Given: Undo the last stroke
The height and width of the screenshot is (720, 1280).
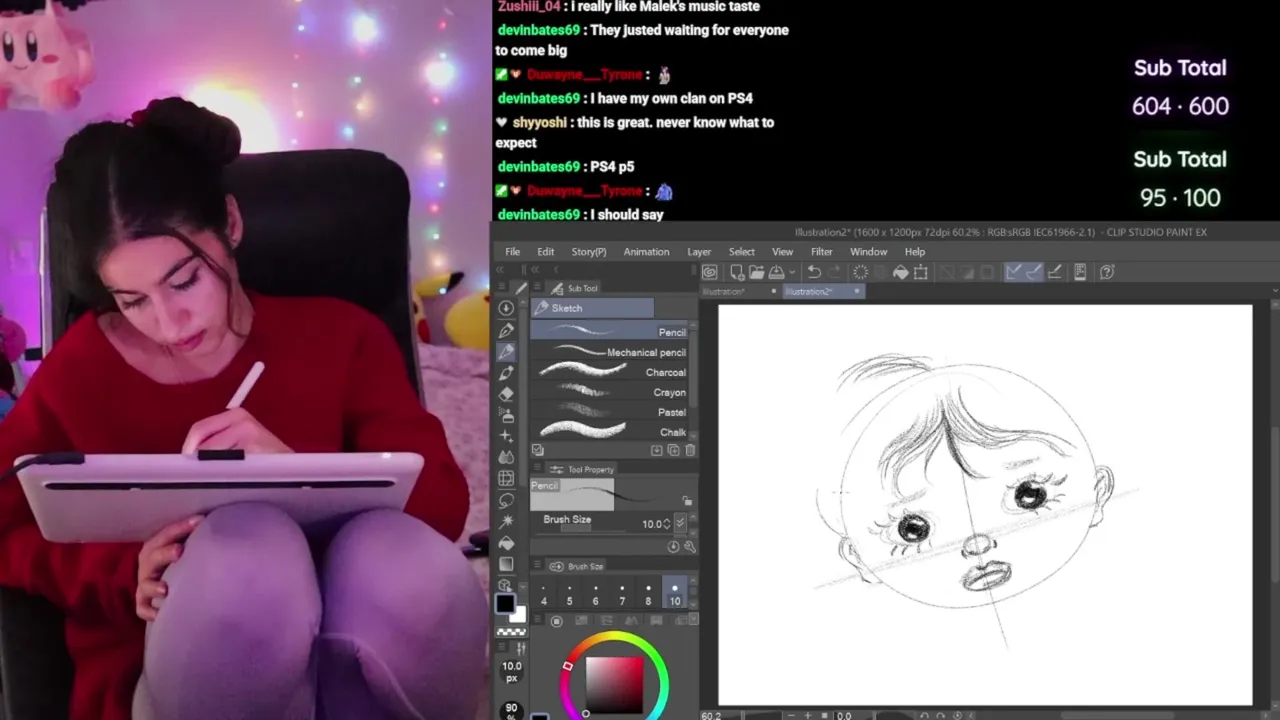Looking at the screenshot, I should point(814,272).
